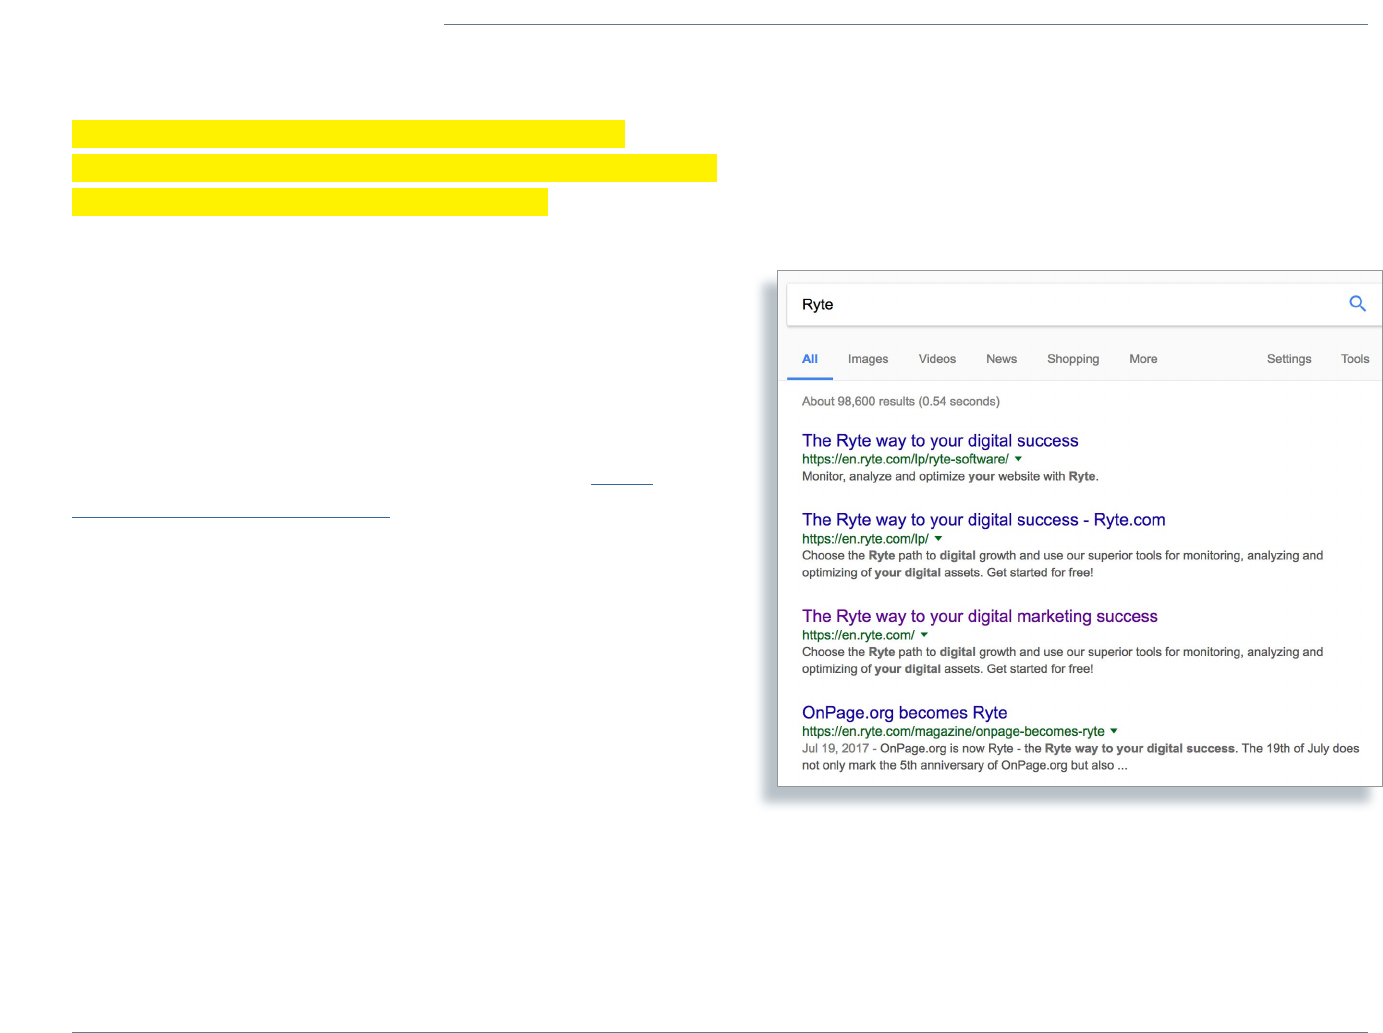The image size is (1383, 1033).
Task: Switch to the Videos tab
Action: [937, 359]
